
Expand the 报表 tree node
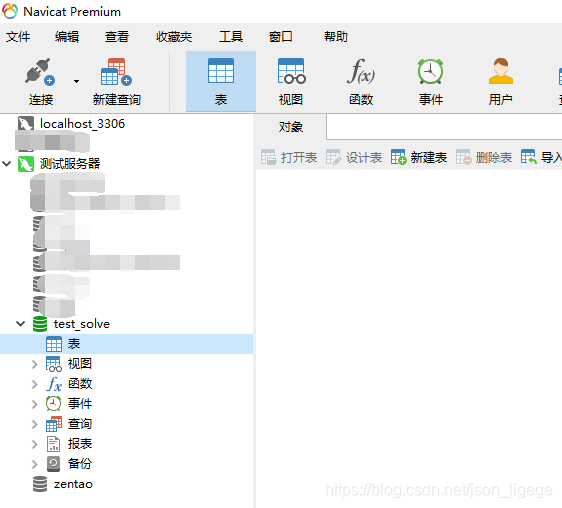pos(34,445)
